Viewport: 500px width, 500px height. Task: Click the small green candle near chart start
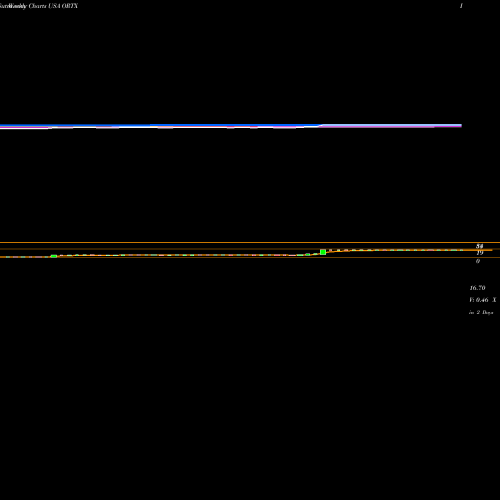point(54,256)
